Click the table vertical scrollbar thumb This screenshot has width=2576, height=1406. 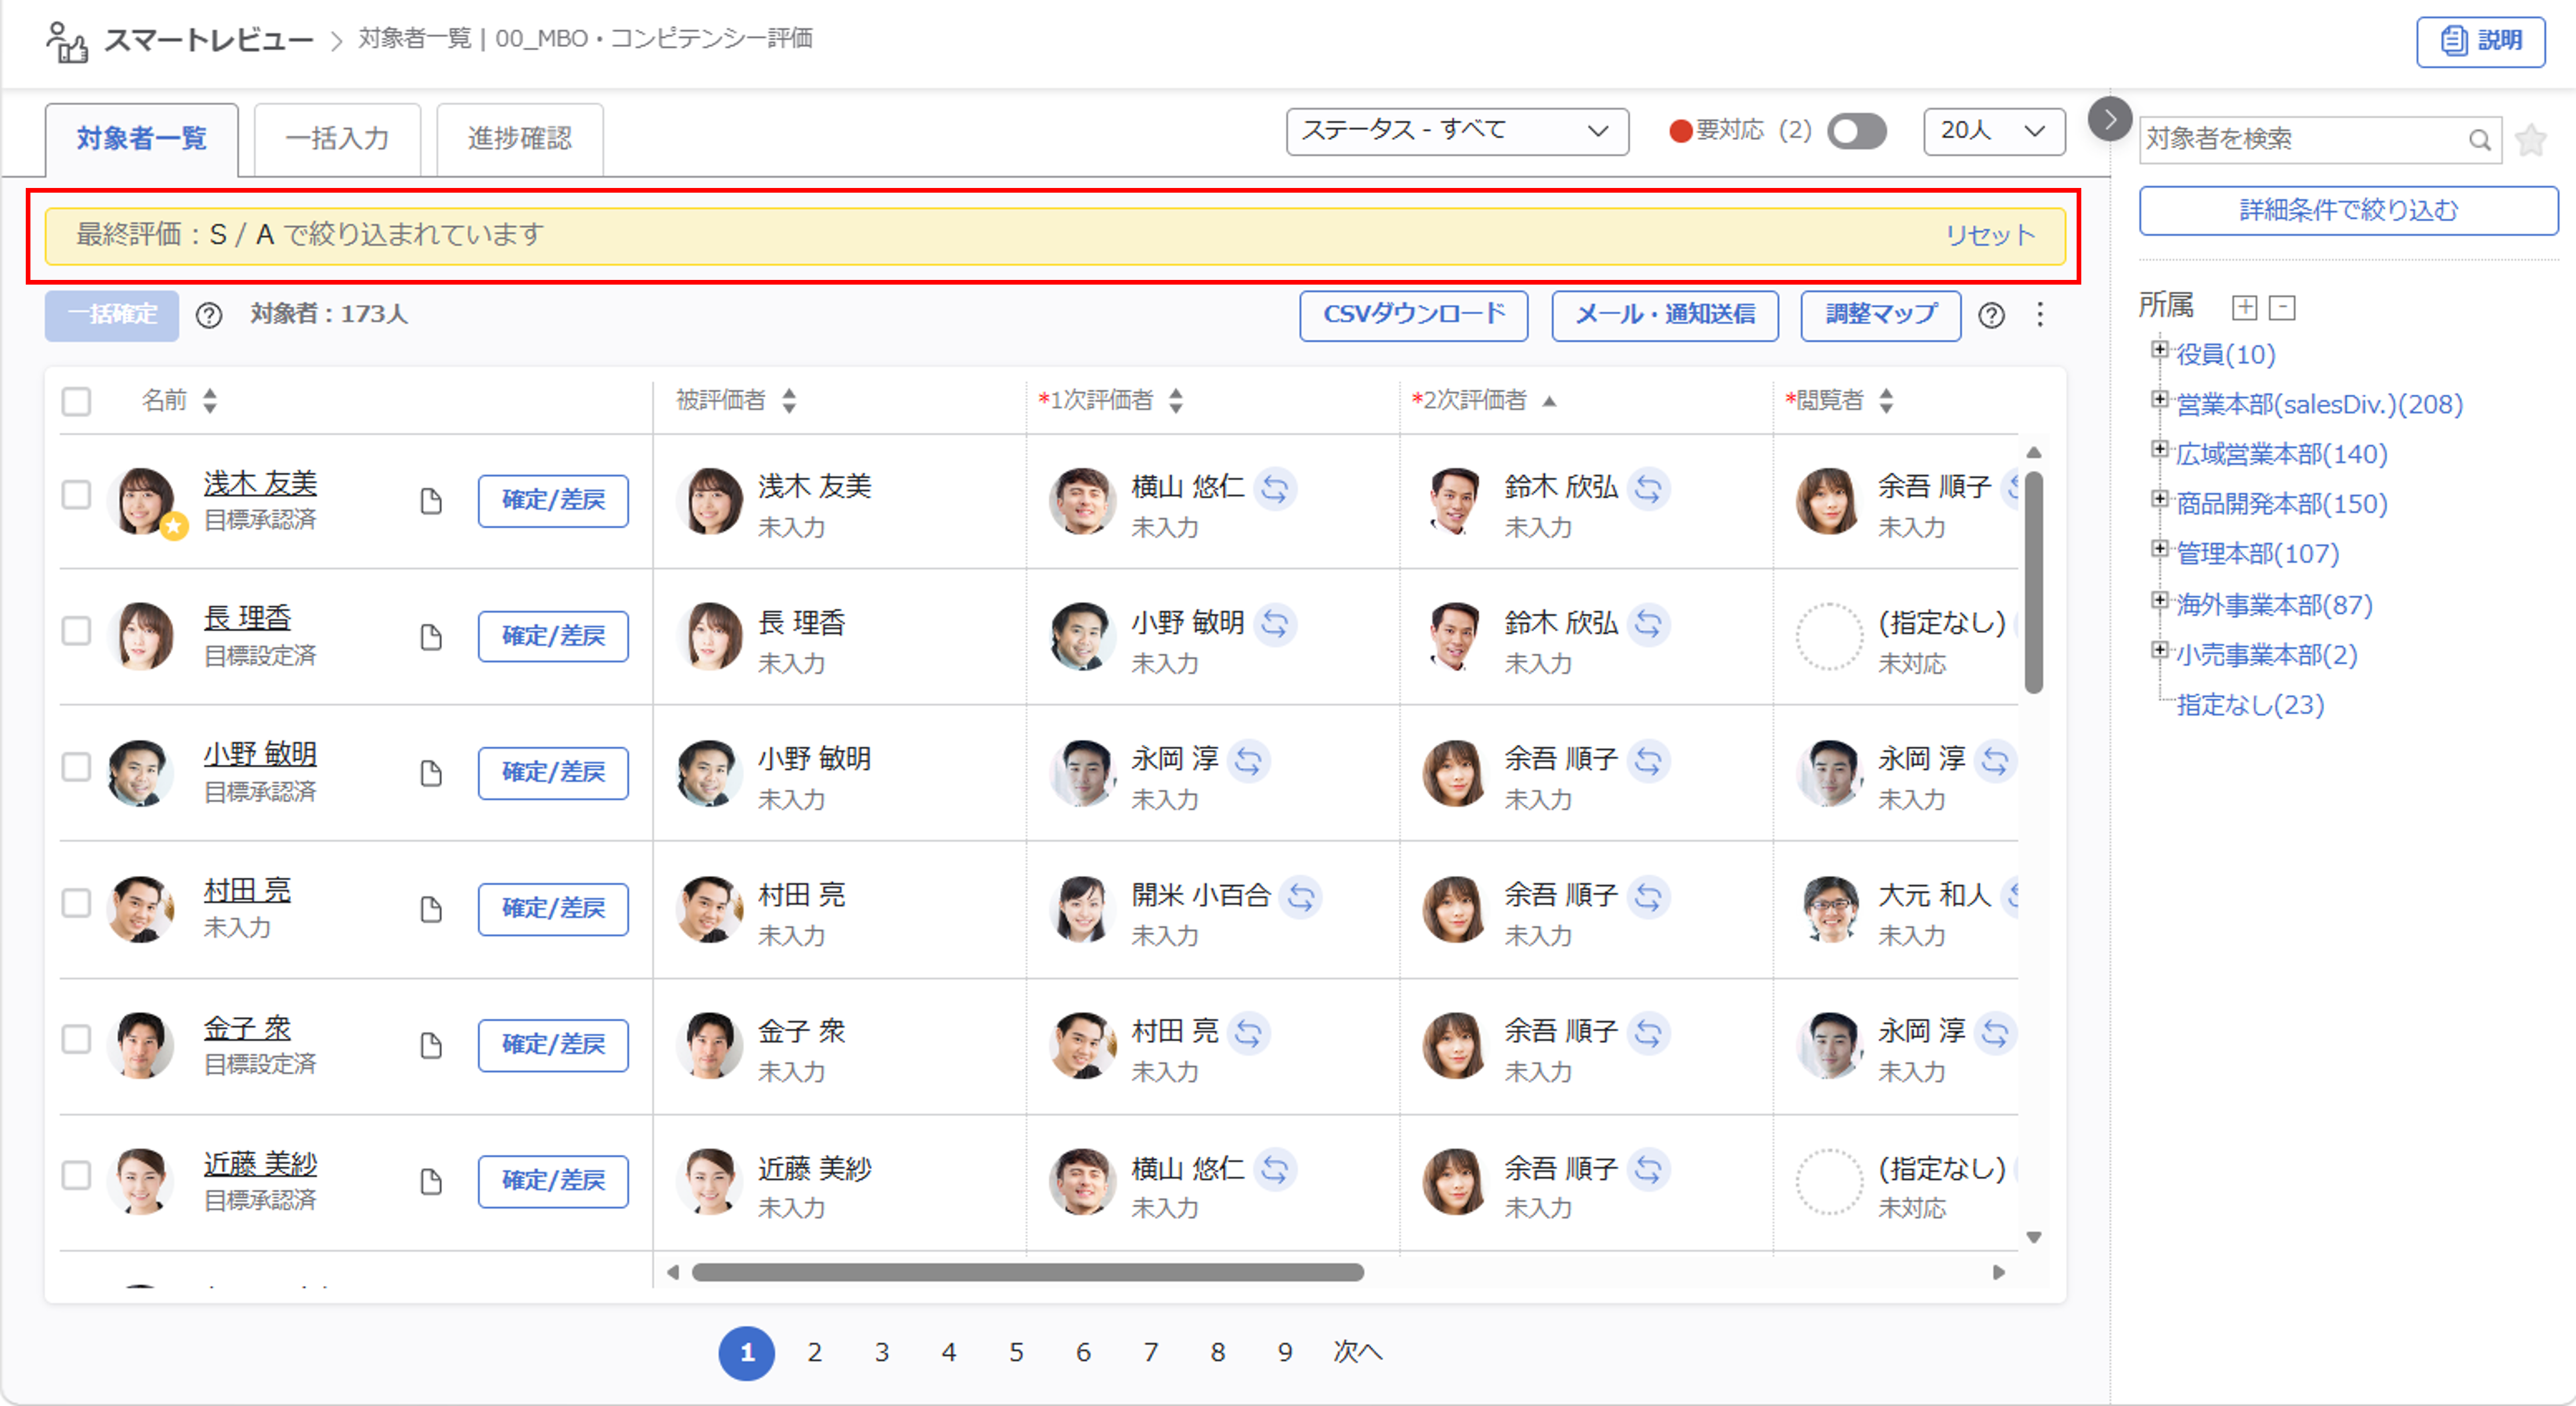[x=2033, y=582]
